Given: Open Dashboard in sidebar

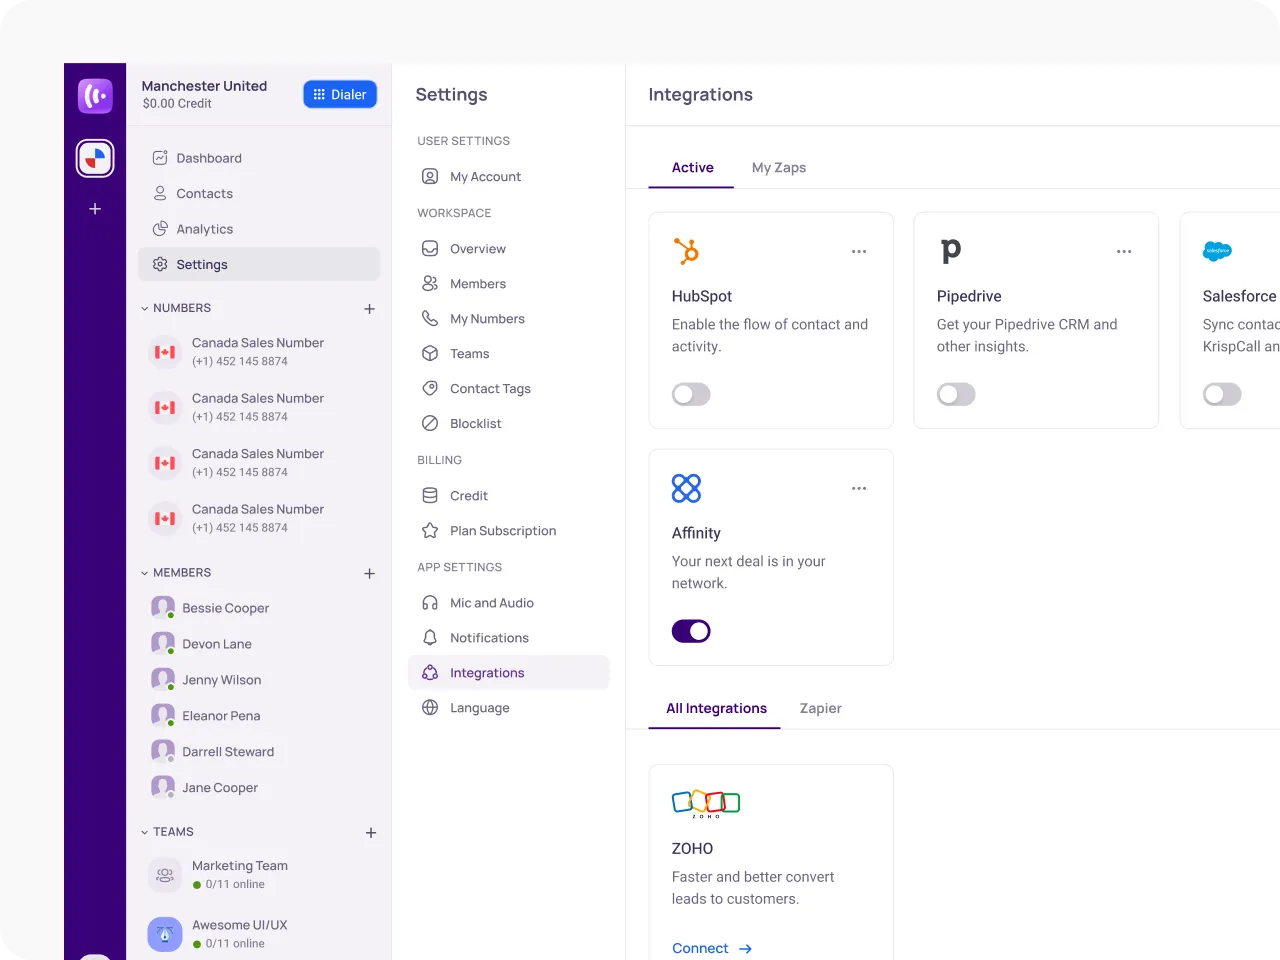Looking at the screenshot, I should (x=259, y=158).
